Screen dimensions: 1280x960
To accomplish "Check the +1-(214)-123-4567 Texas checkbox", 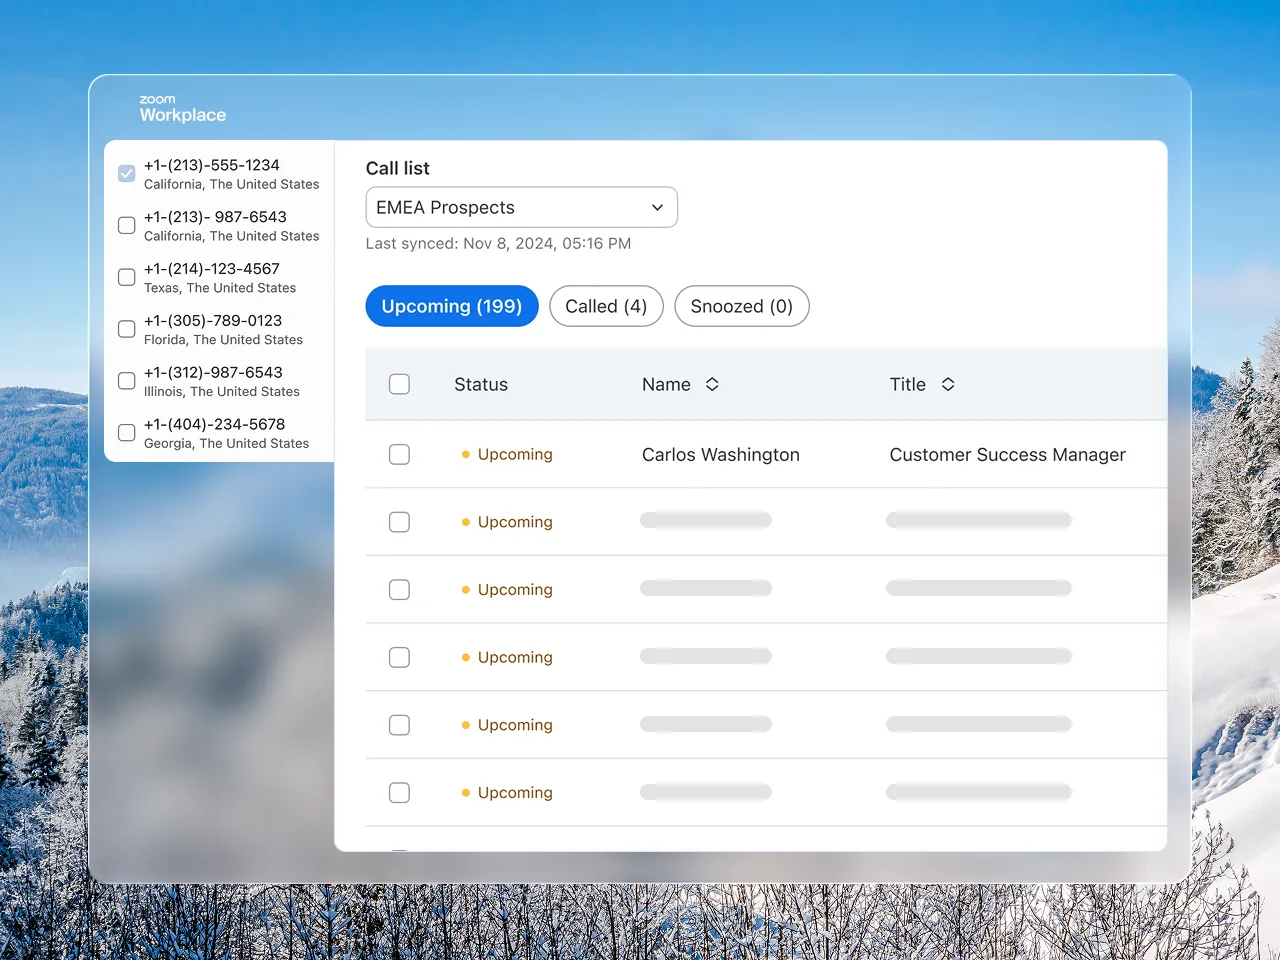I will click(x=127, y=277).
